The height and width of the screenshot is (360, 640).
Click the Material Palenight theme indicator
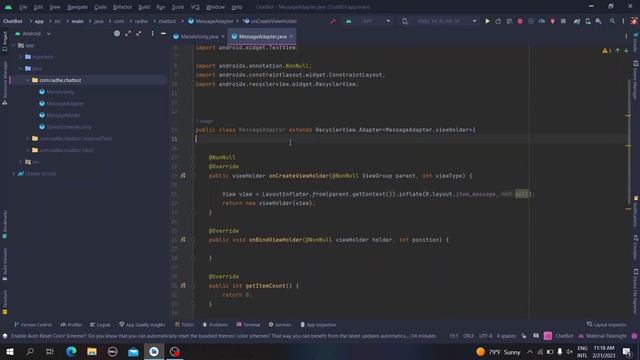coord(602,336)
